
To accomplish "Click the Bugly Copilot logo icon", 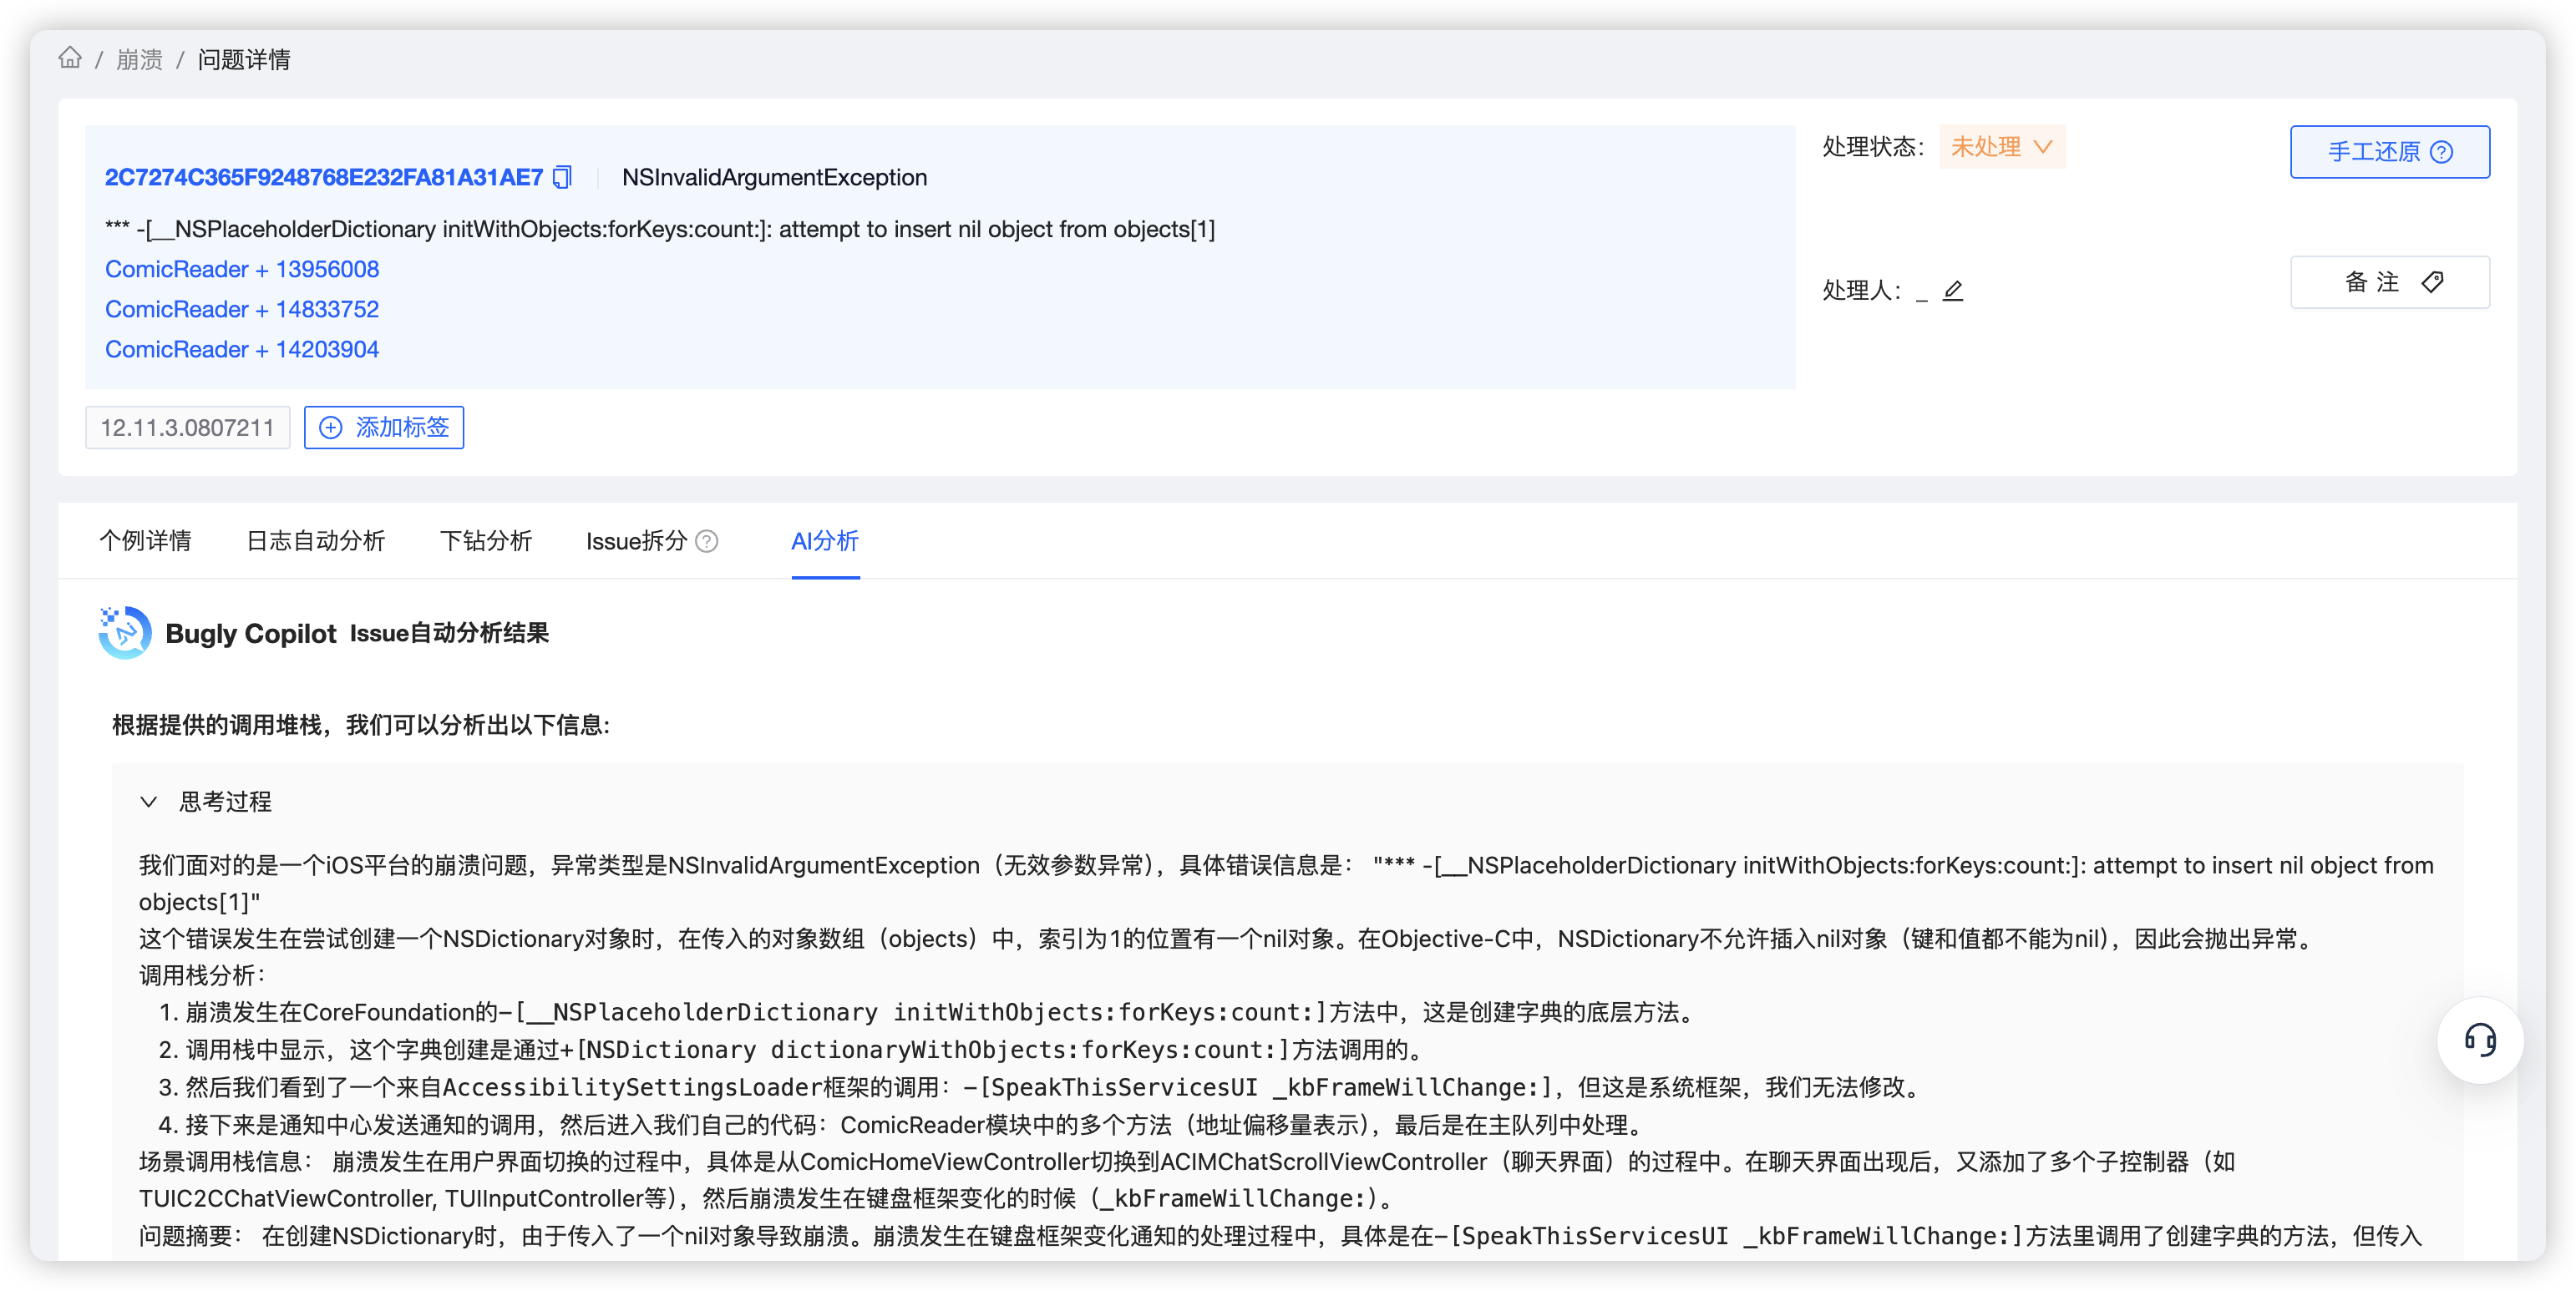I will tap(125, 633).
